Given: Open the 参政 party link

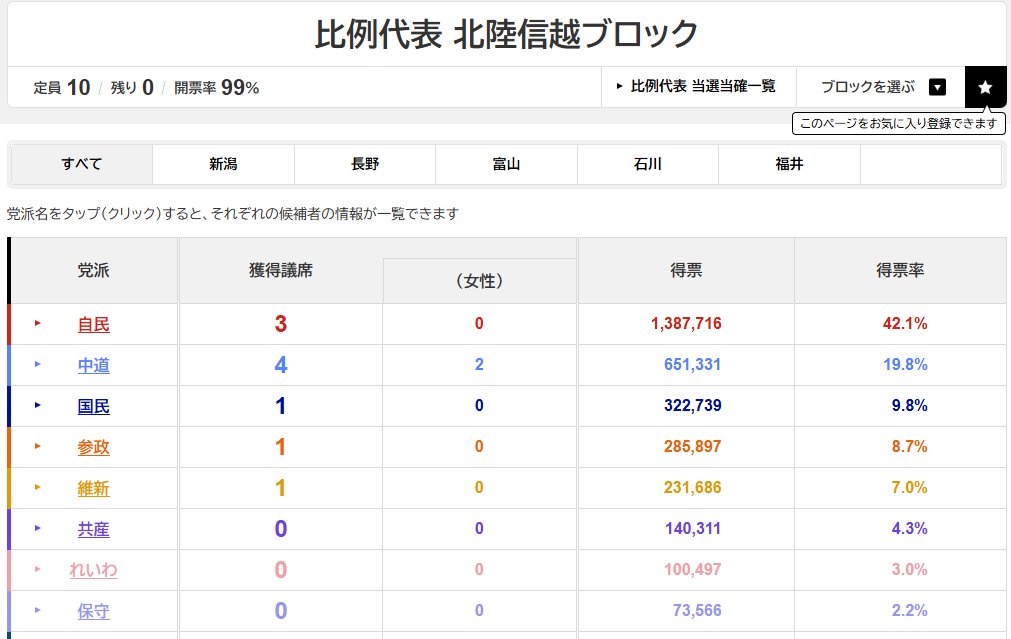Looking at the screenshot, I should coord(93,447).
